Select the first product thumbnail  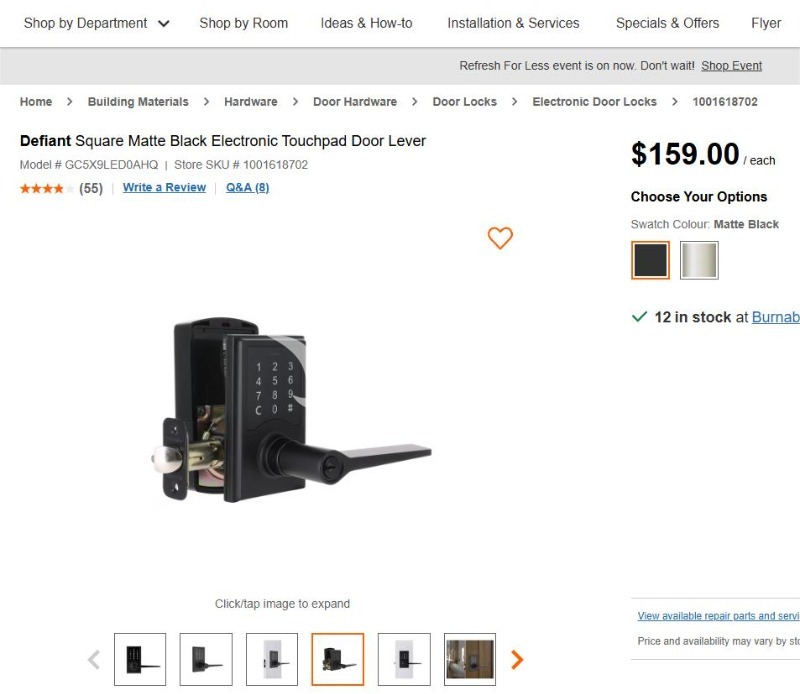140,660
